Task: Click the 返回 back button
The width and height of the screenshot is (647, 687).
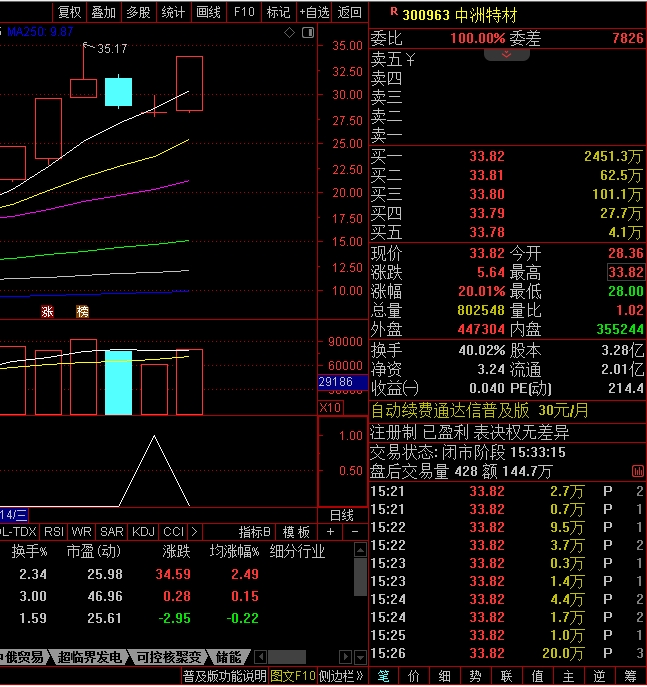Action: [x=350, y=12]
